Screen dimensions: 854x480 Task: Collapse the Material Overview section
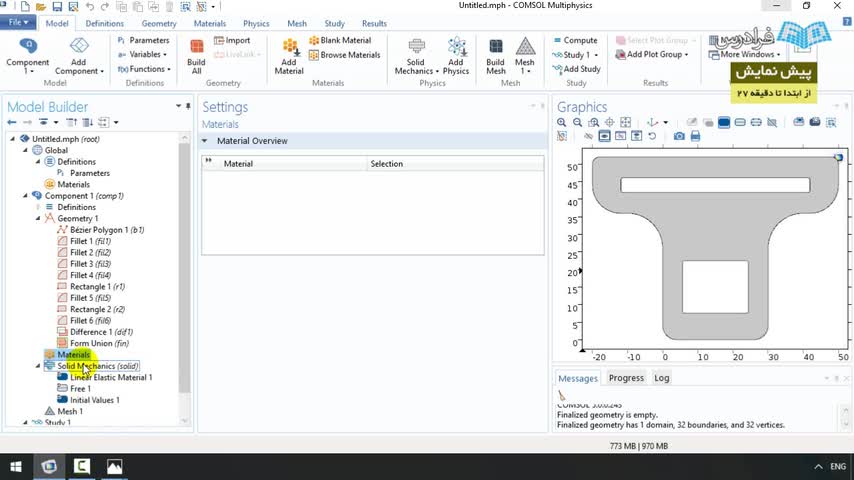pos(205,141)
